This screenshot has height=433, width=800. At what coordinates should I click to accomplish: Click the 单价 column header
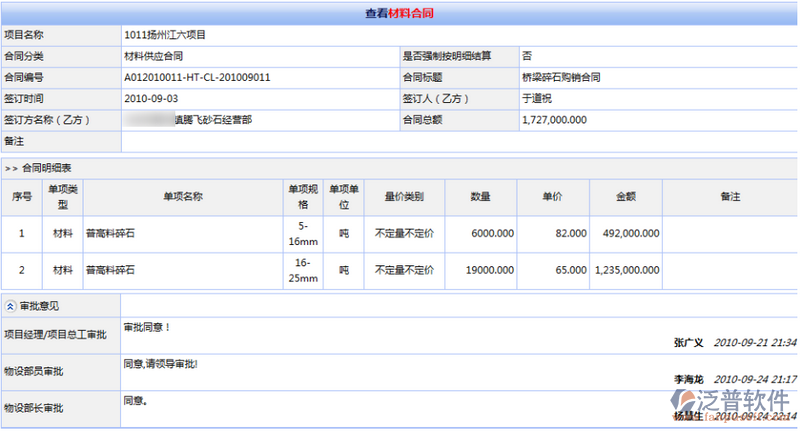tap(553, 197)
